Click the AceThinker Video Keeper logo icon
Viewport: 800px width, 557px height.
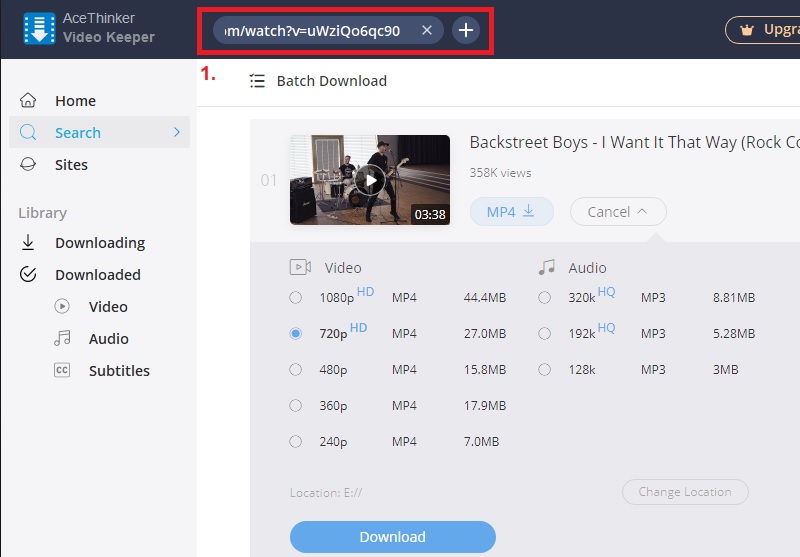pyautogui.click(x=39, y=29)
